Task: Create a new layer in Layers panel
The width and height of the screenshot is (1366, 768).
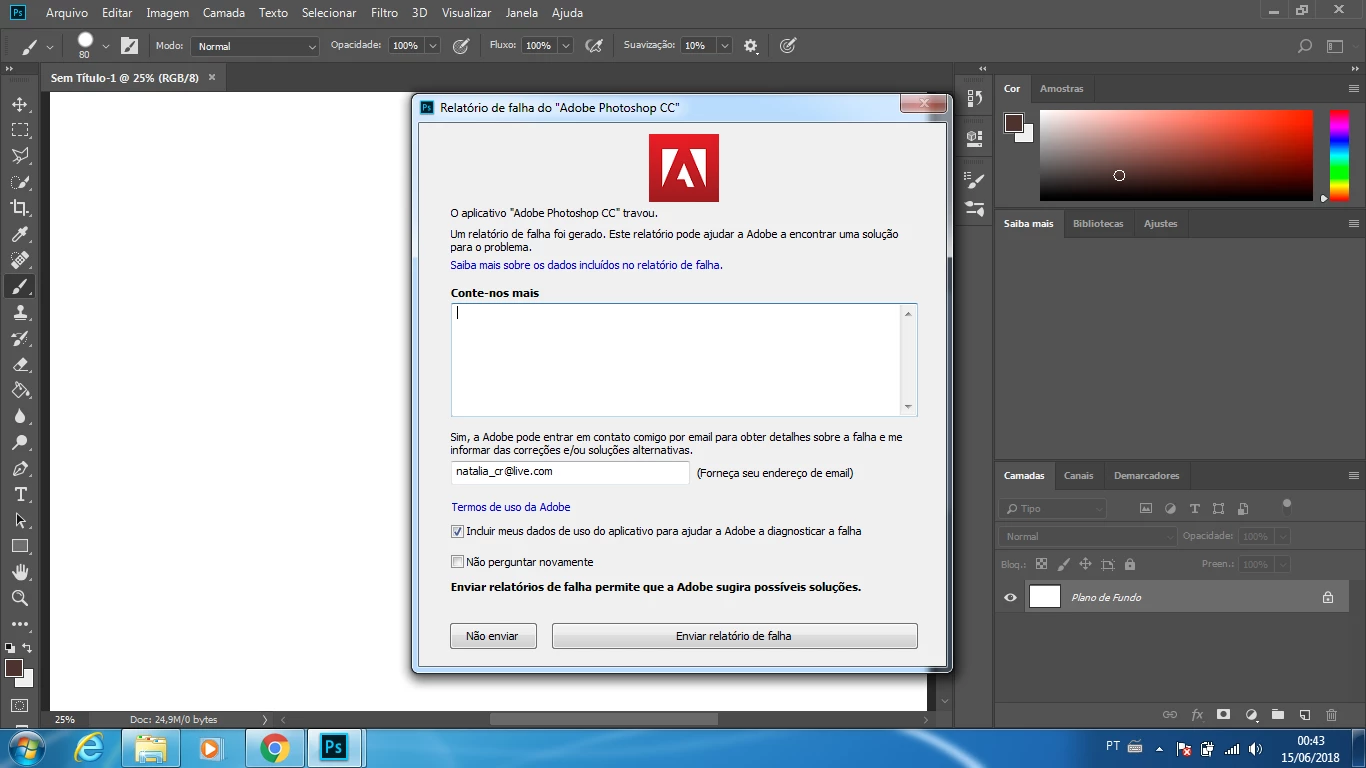Action: click(1305, 715)
